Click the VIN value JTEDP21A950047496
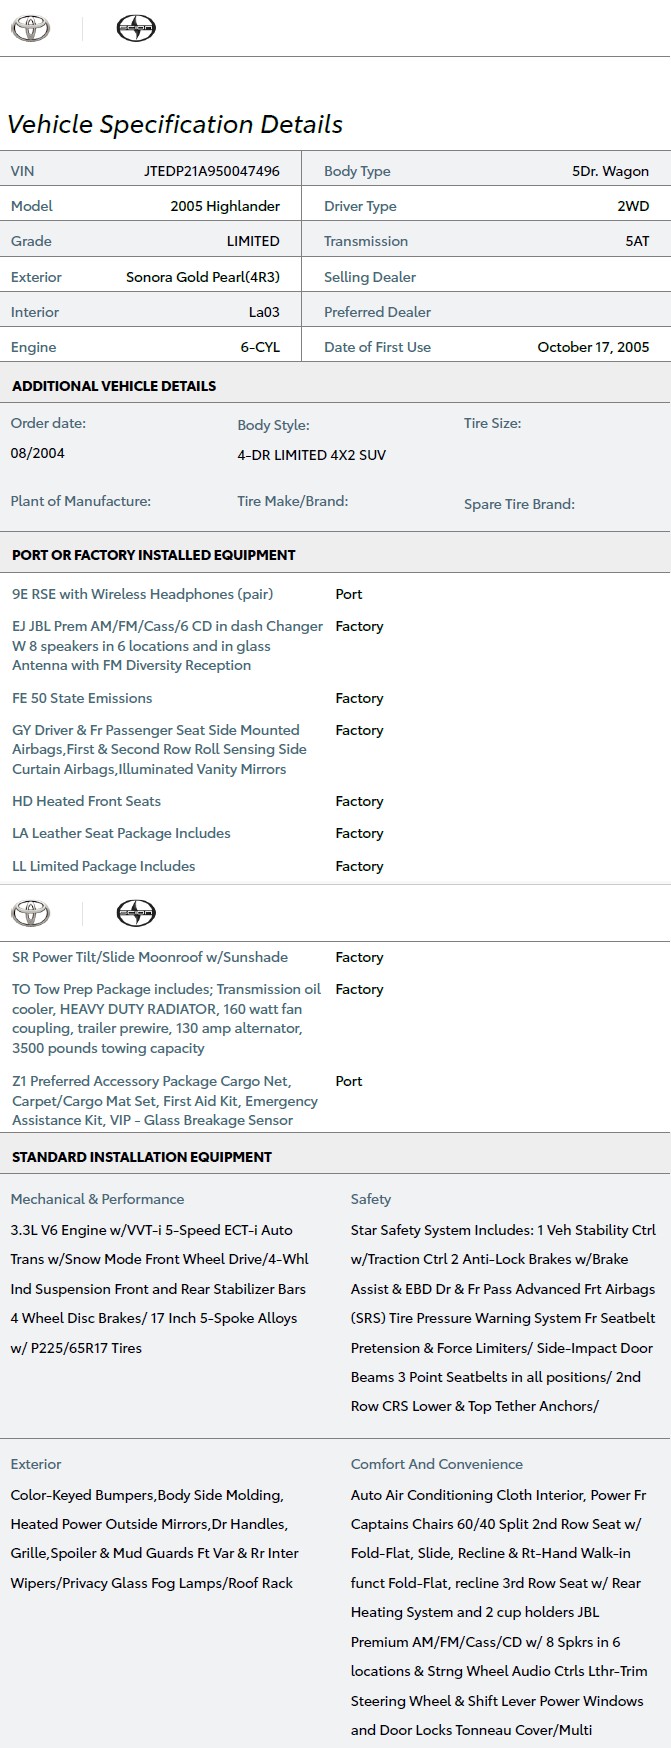This screenshot has width=671, height=1748. (x=211, y=171)
